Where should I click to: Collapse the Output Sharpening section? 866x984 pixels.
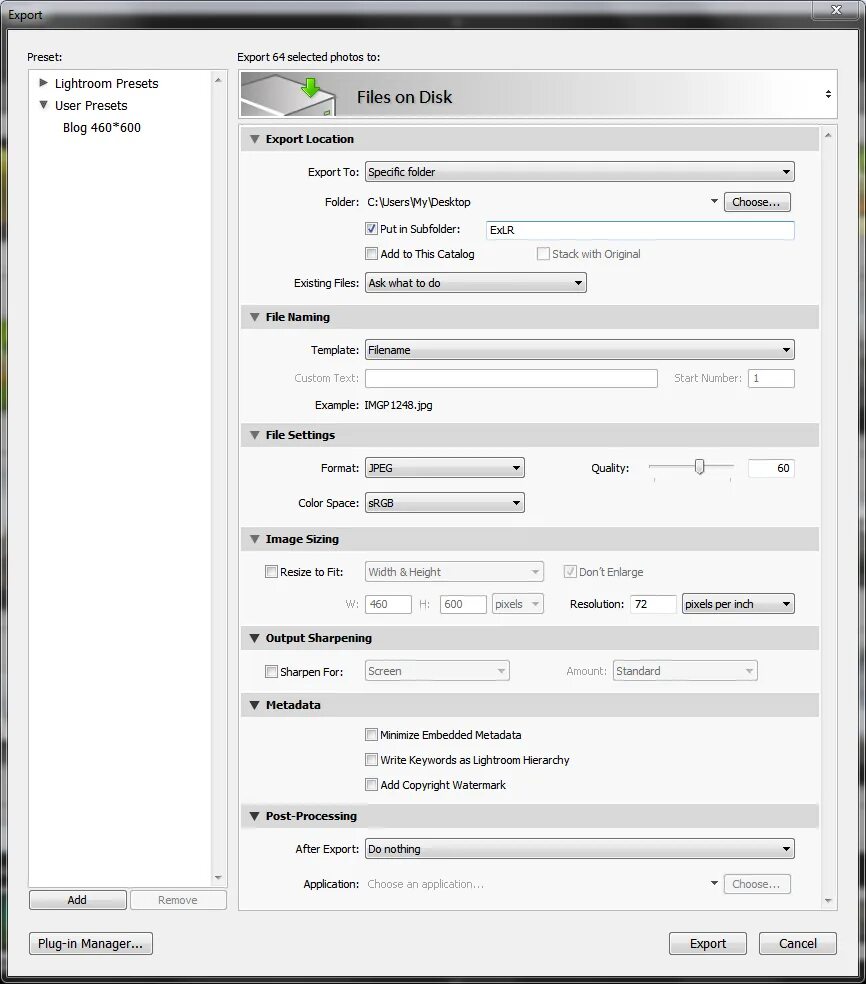255,638
